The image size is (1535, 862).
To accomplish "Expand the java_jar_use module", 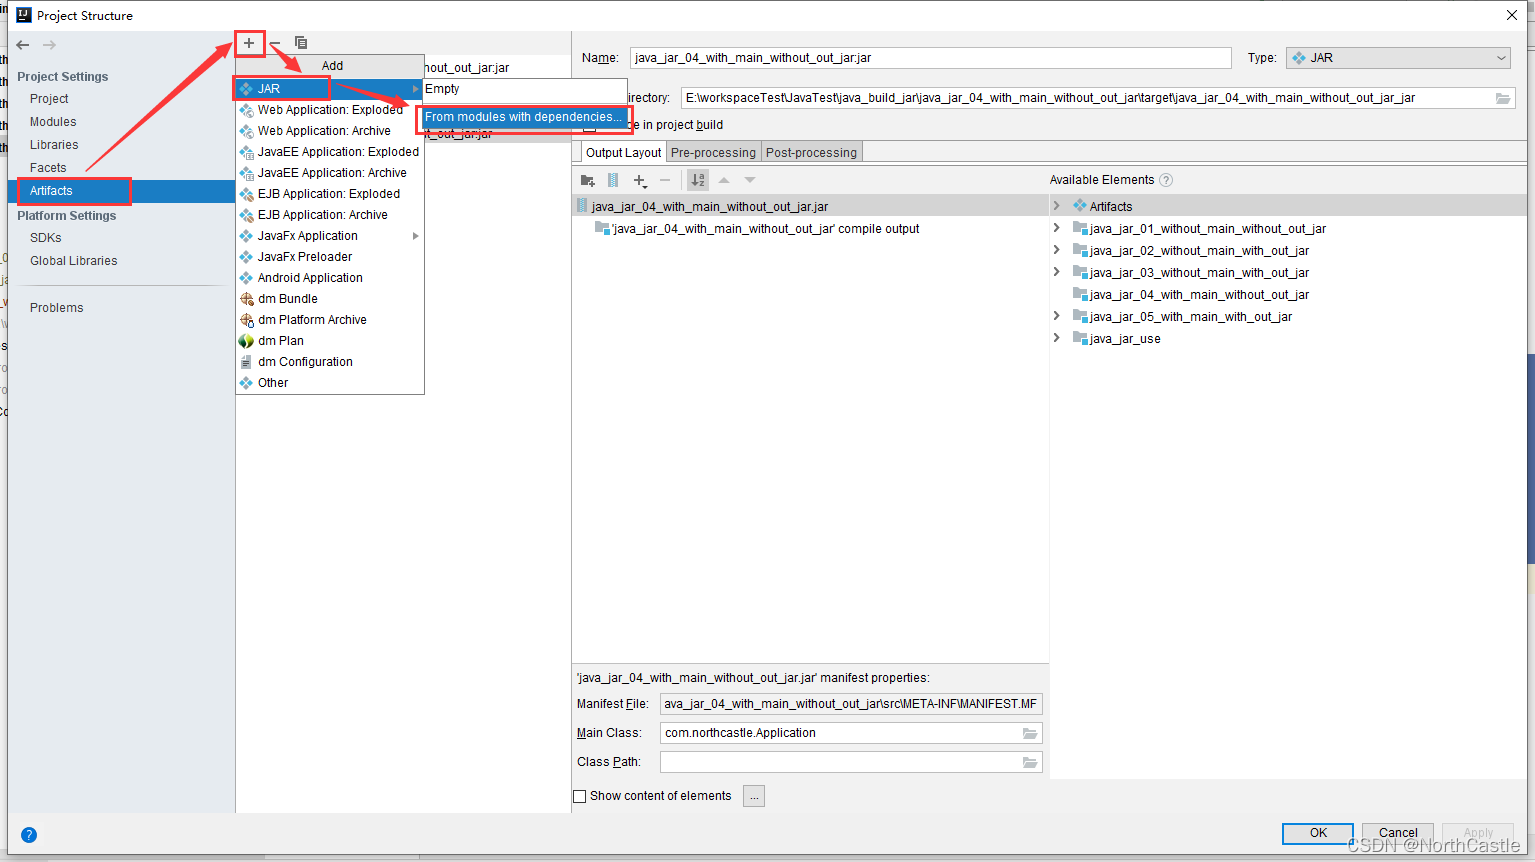I will pyautogui.click(x=1056, y=338).
